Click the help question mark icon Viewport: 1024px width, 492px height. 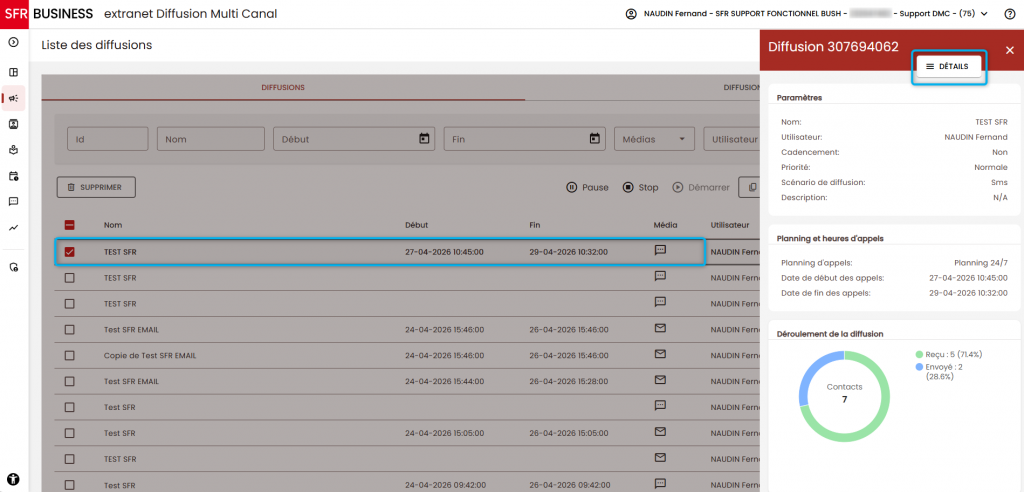(1010, 14)
